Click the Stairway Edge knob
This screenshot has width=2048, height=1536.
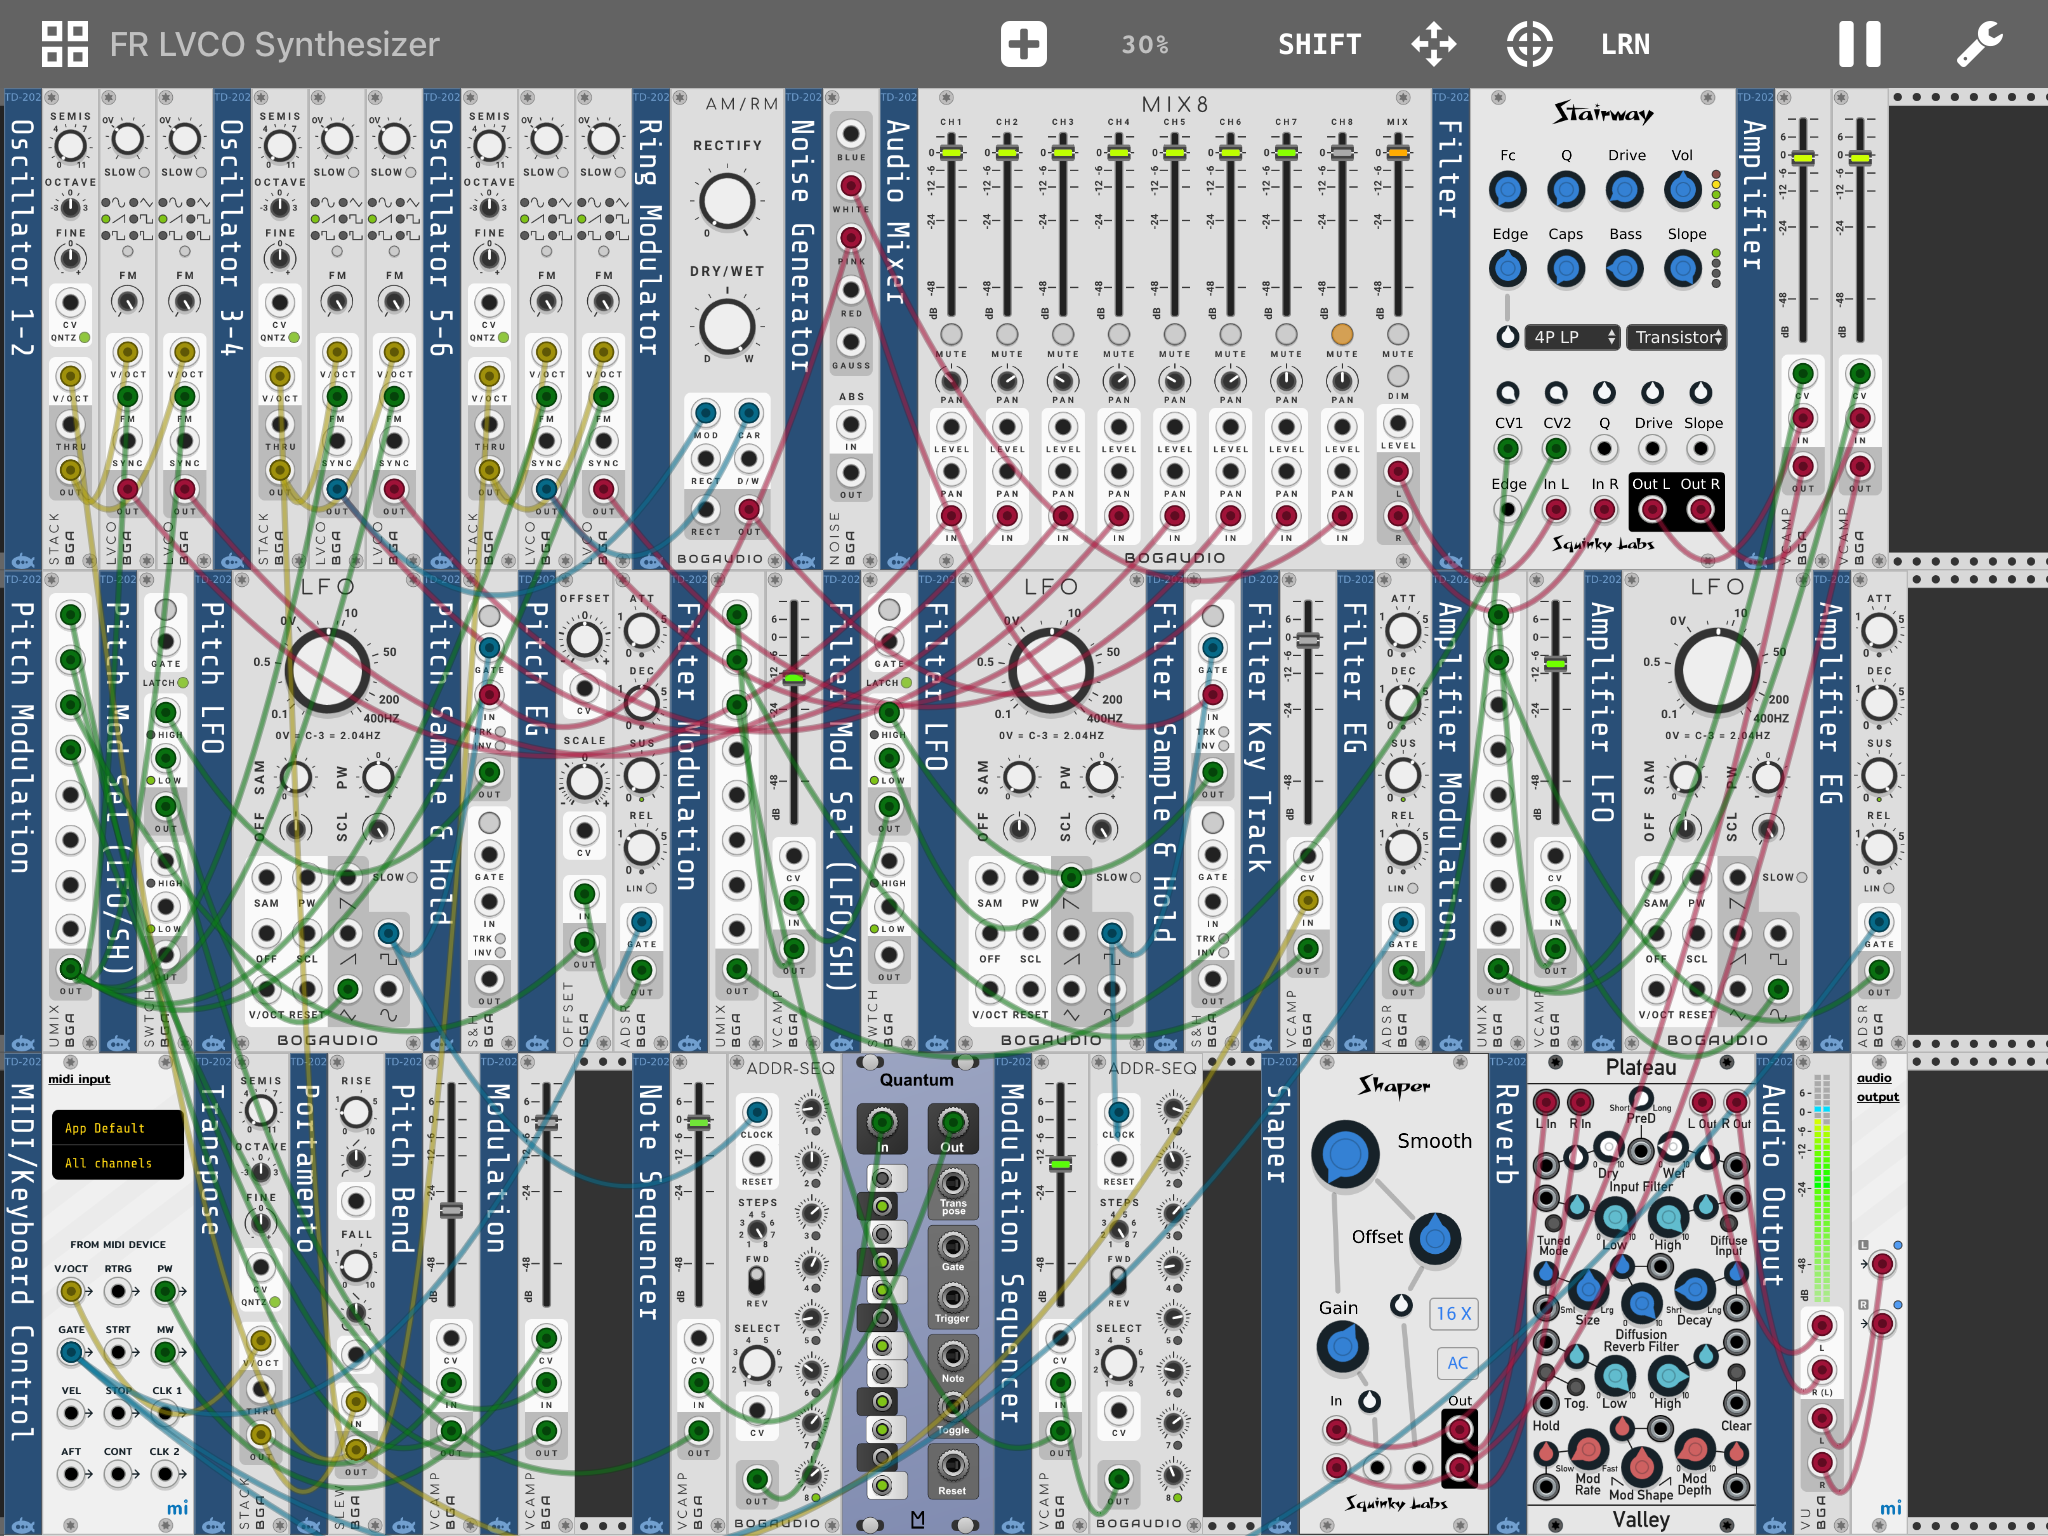[1508, 268]
